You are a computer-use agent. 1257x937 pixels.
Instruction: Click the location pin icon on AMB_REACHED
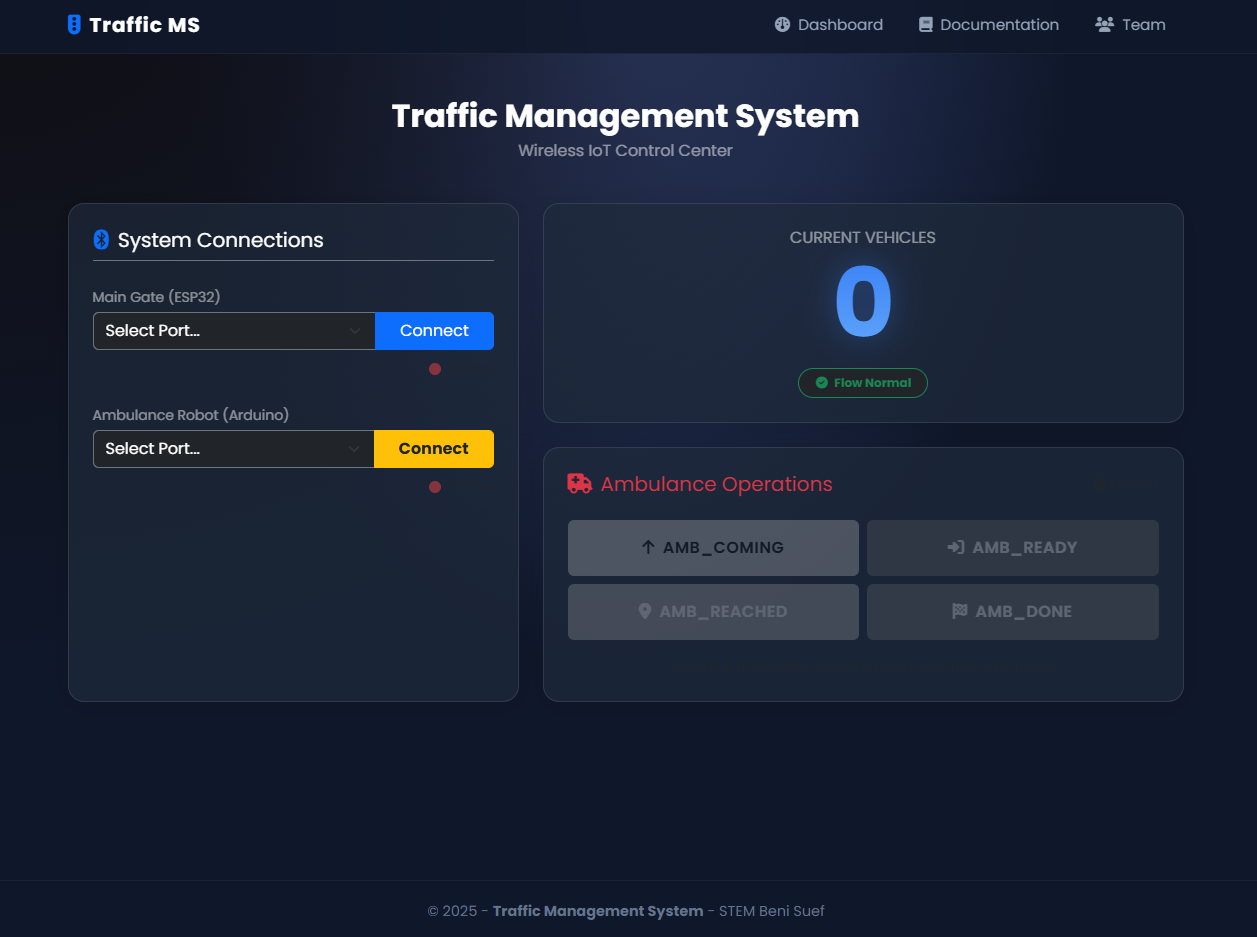tap(646, 611)
